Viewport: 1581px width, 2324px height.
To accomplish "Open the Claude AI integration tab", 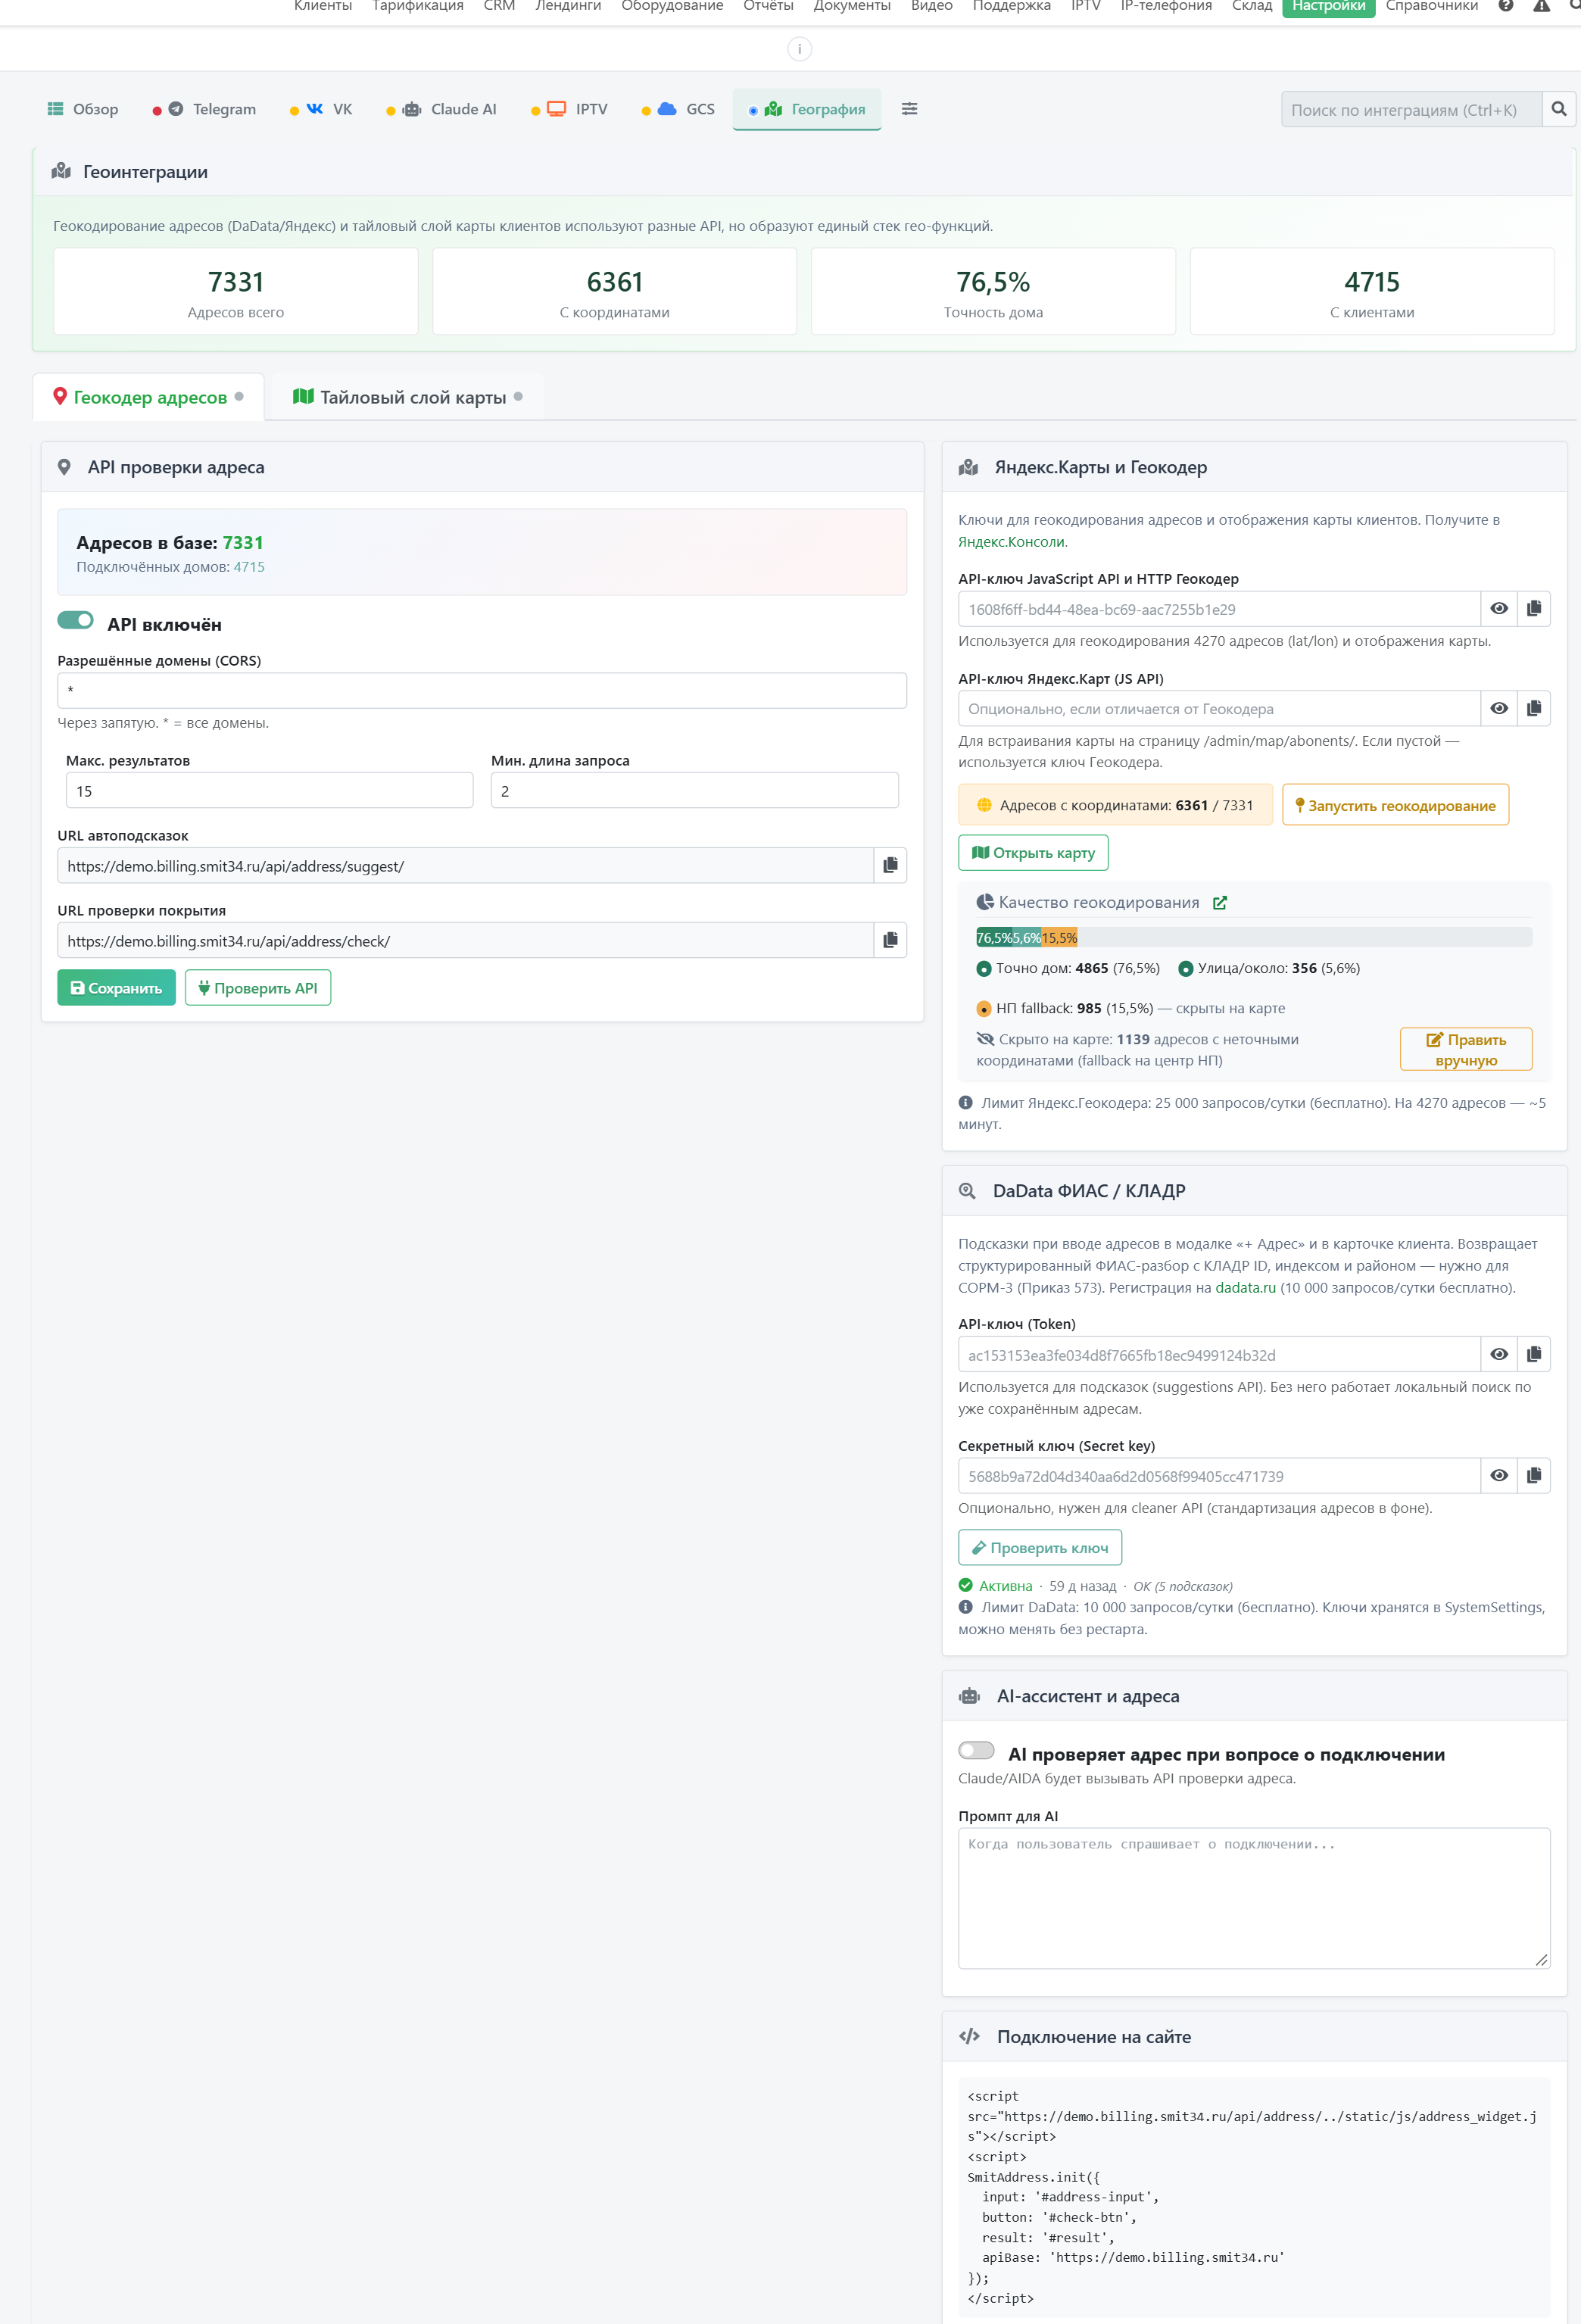I will click(442, 109).
